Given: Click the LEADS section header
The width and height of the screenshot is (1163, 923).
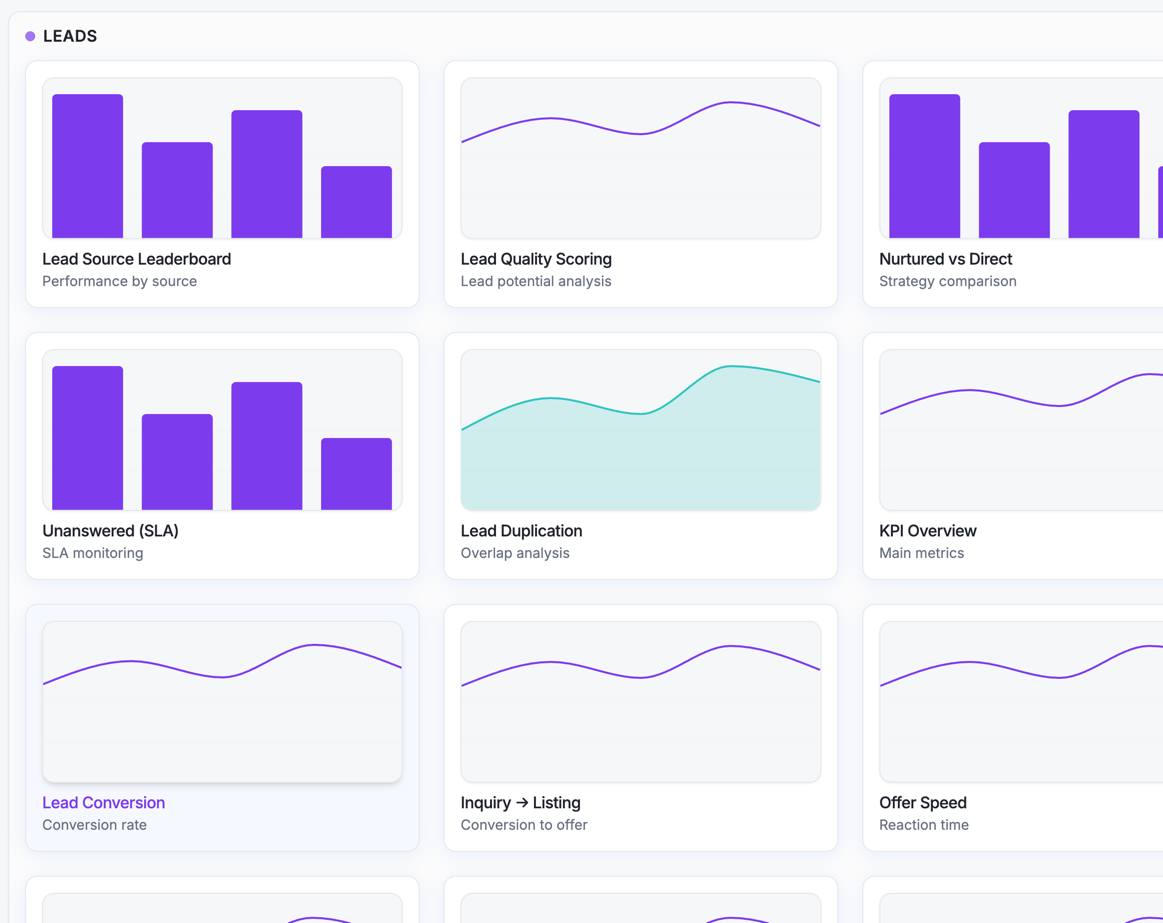Looking at the screenshot, I should coord(69,35).
